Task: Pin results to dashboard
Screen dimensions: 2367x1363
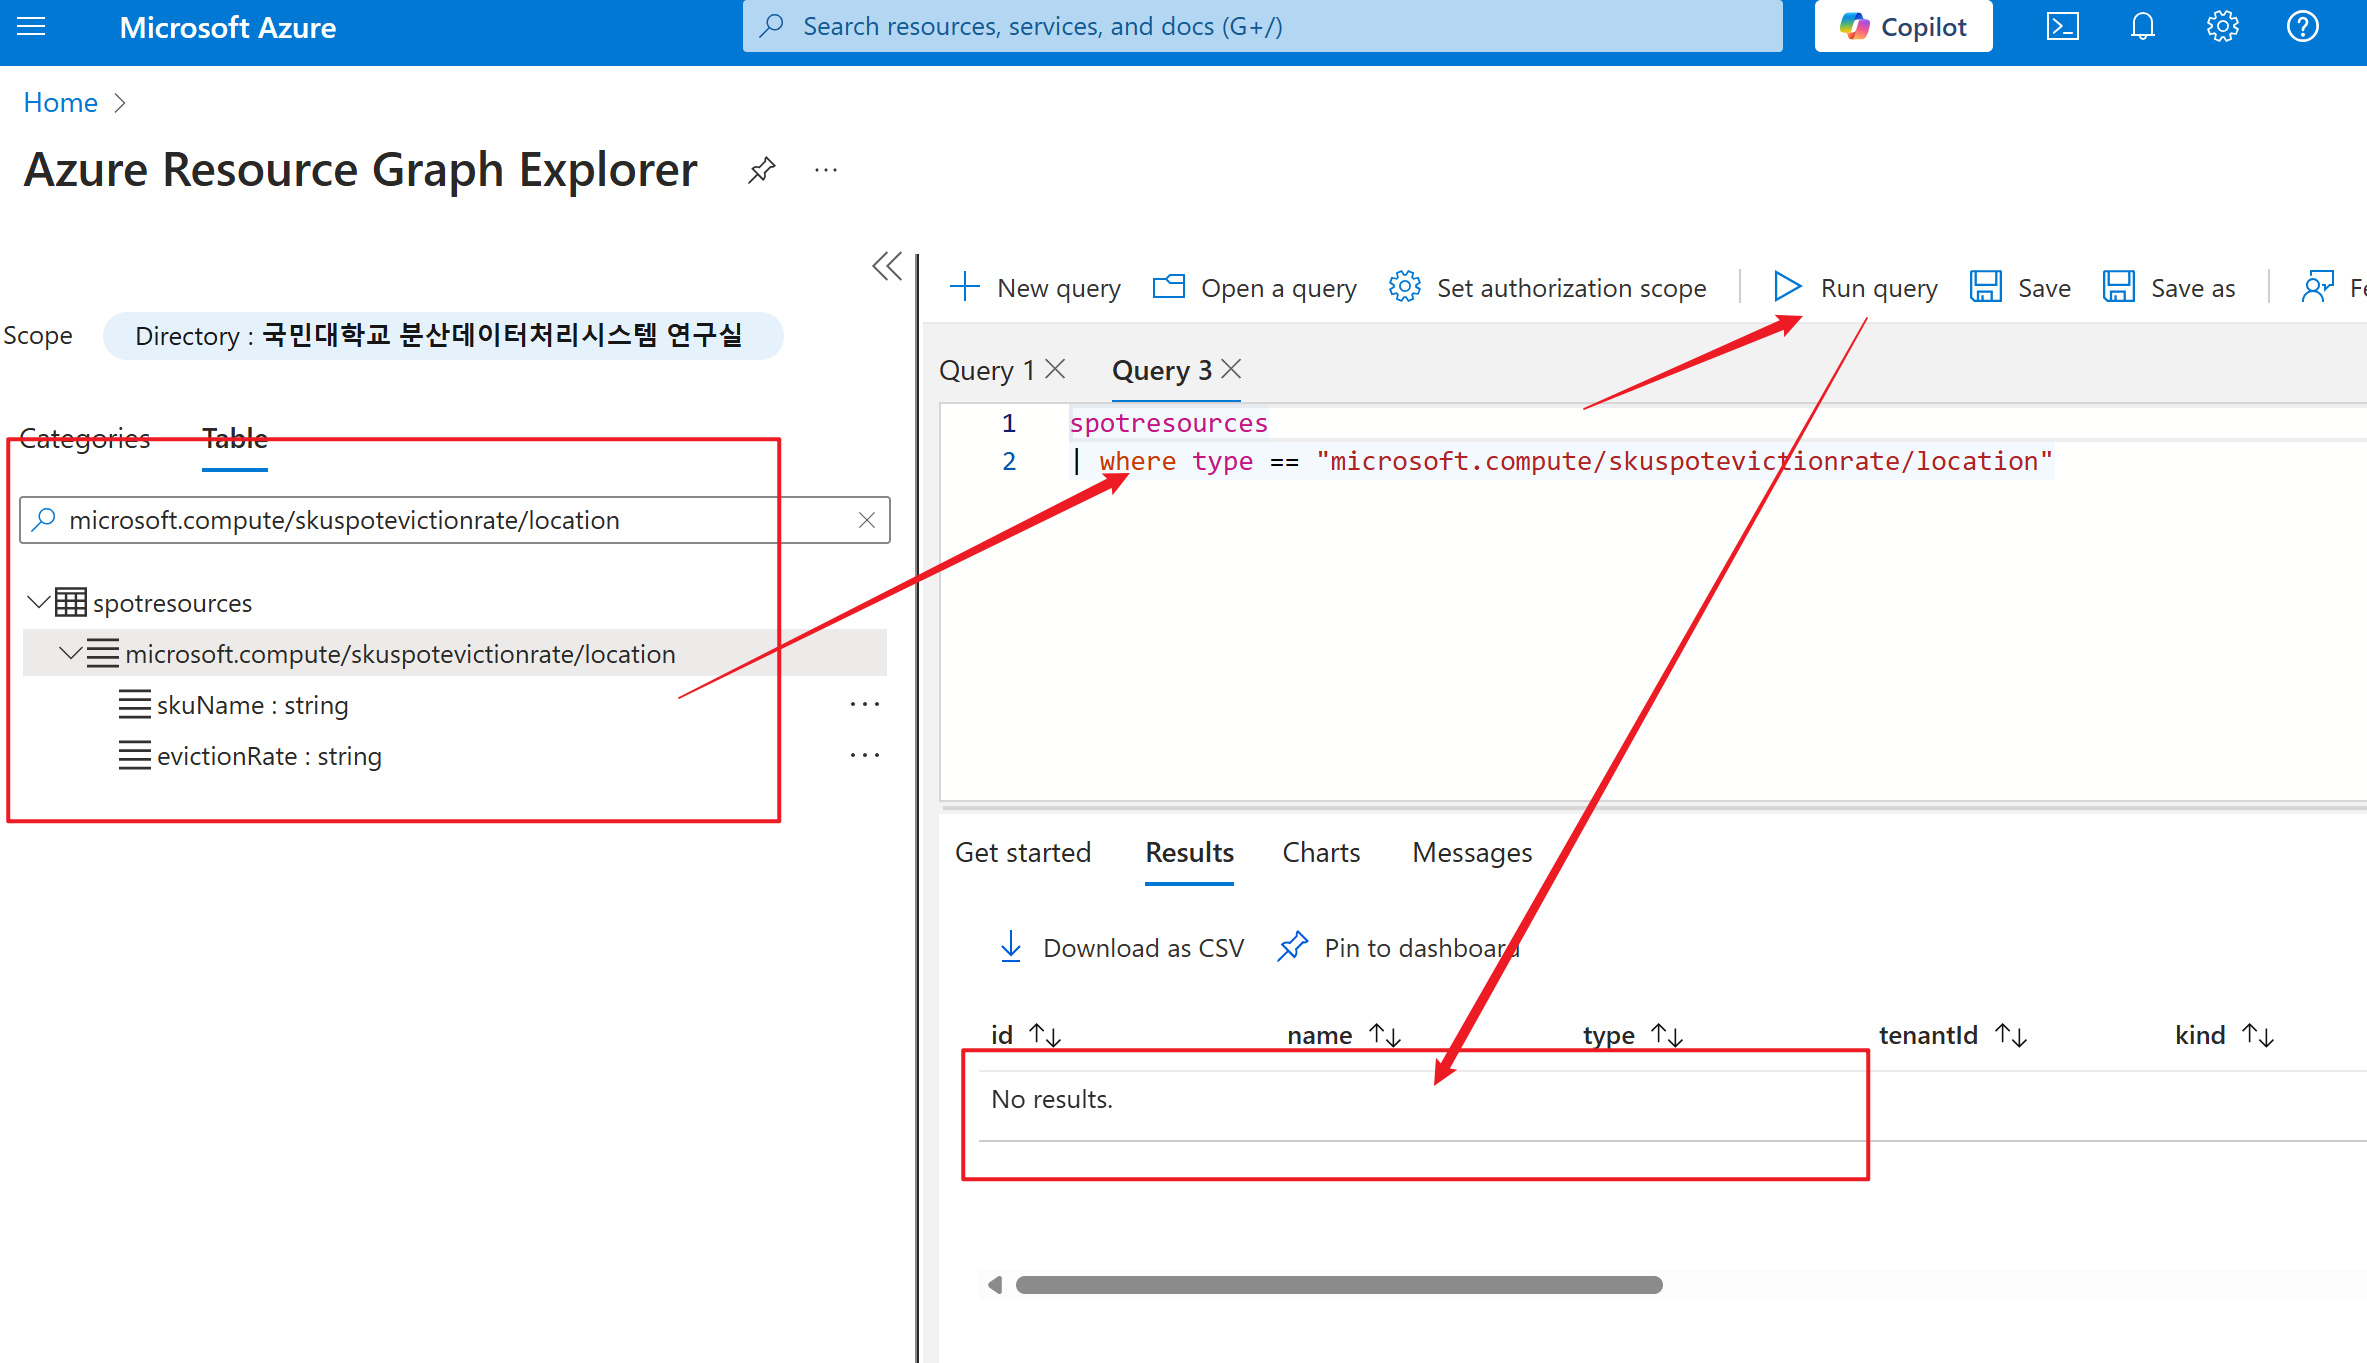Action: 1396,947
